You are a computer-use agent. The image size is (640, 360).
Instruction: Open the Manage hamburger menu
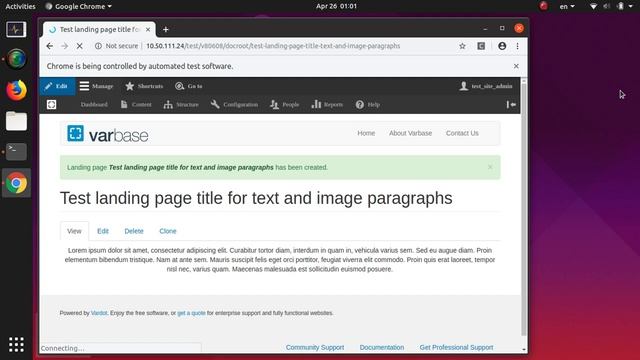tap(97, 86)
